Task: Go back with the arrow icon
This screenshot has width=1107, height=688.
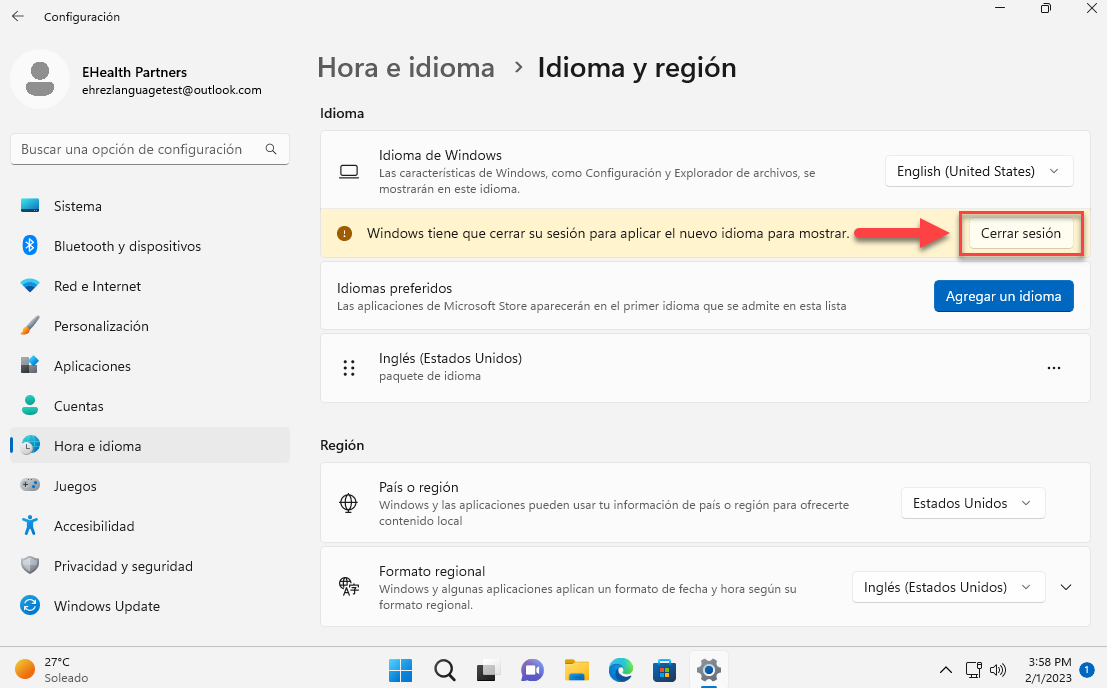Action: click(18, 16)
